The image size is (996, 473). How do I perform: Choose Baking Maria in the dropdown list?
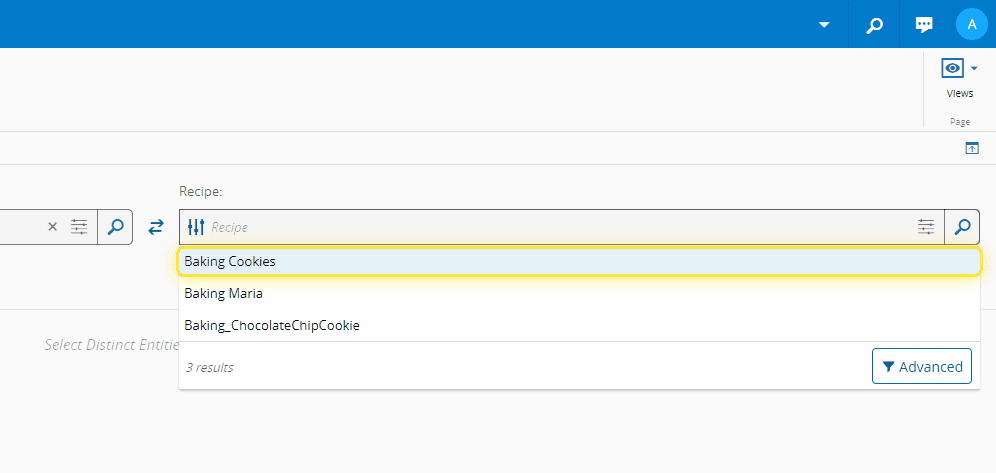coord(223,293)
